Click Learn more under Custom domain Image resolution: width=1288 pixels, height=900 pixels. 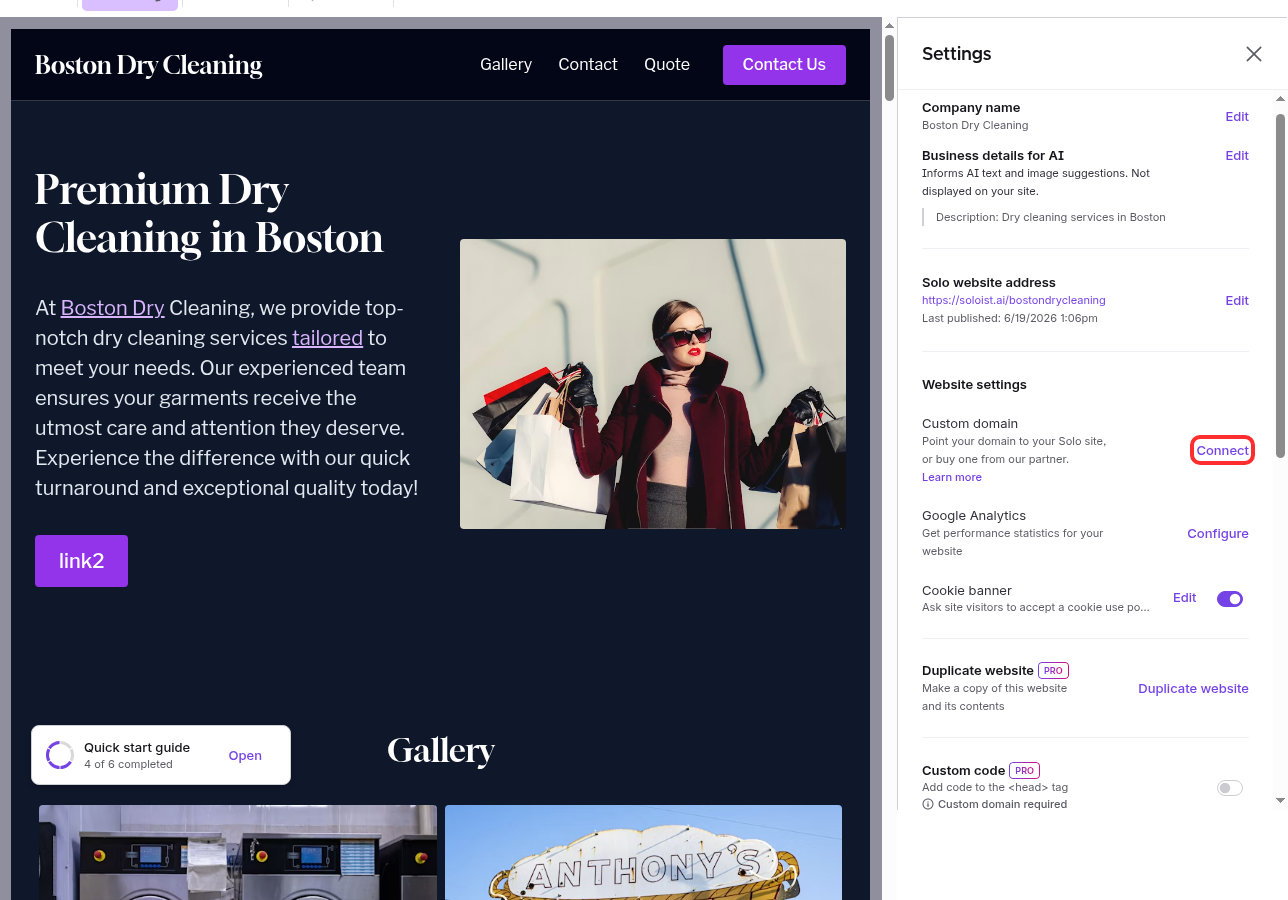tap(952, 477)
